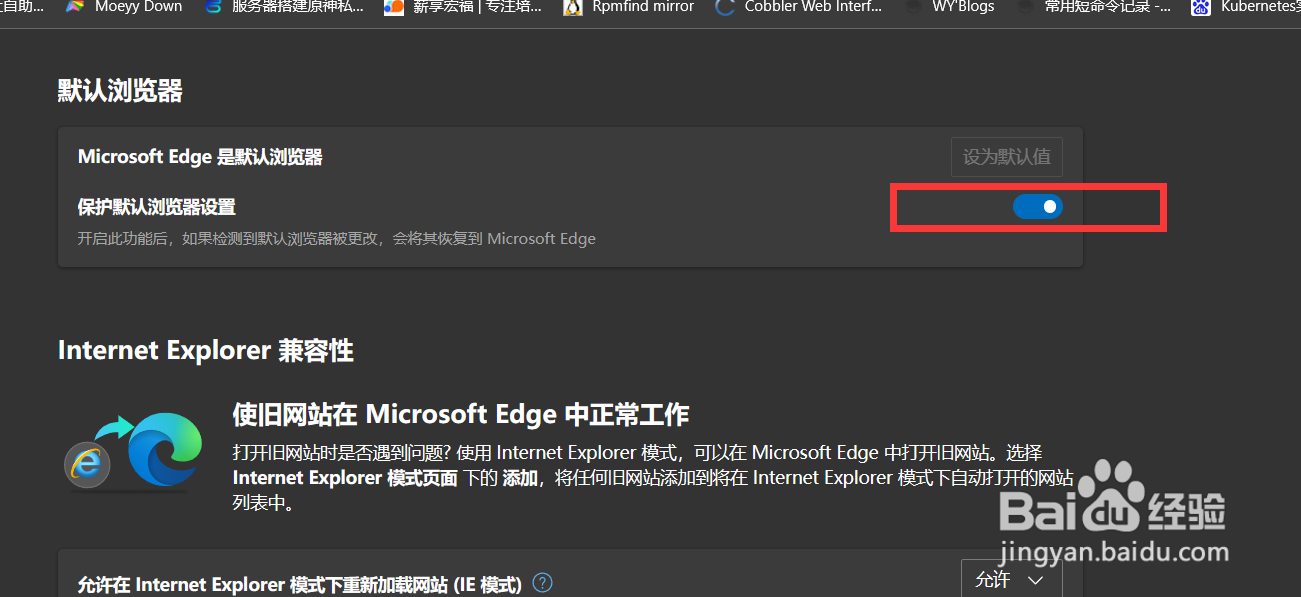Viewport: 1301px width, 597px height.
Task: Click 开启此功能后 description text
Action: click(x=337, y=239)
